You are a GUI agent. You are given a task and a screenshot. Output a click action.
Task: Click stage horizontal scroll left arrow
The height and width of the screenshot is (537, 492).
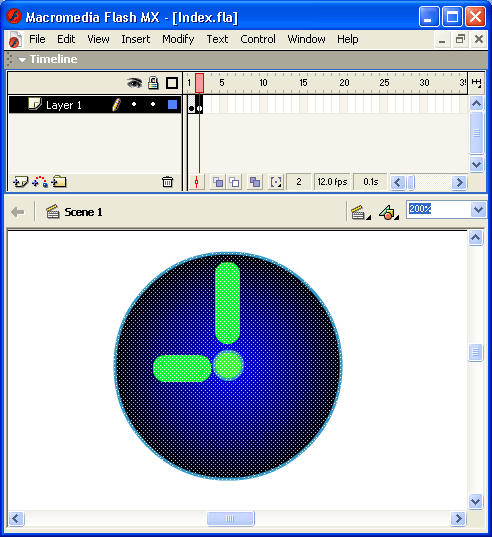click(16, 518)
